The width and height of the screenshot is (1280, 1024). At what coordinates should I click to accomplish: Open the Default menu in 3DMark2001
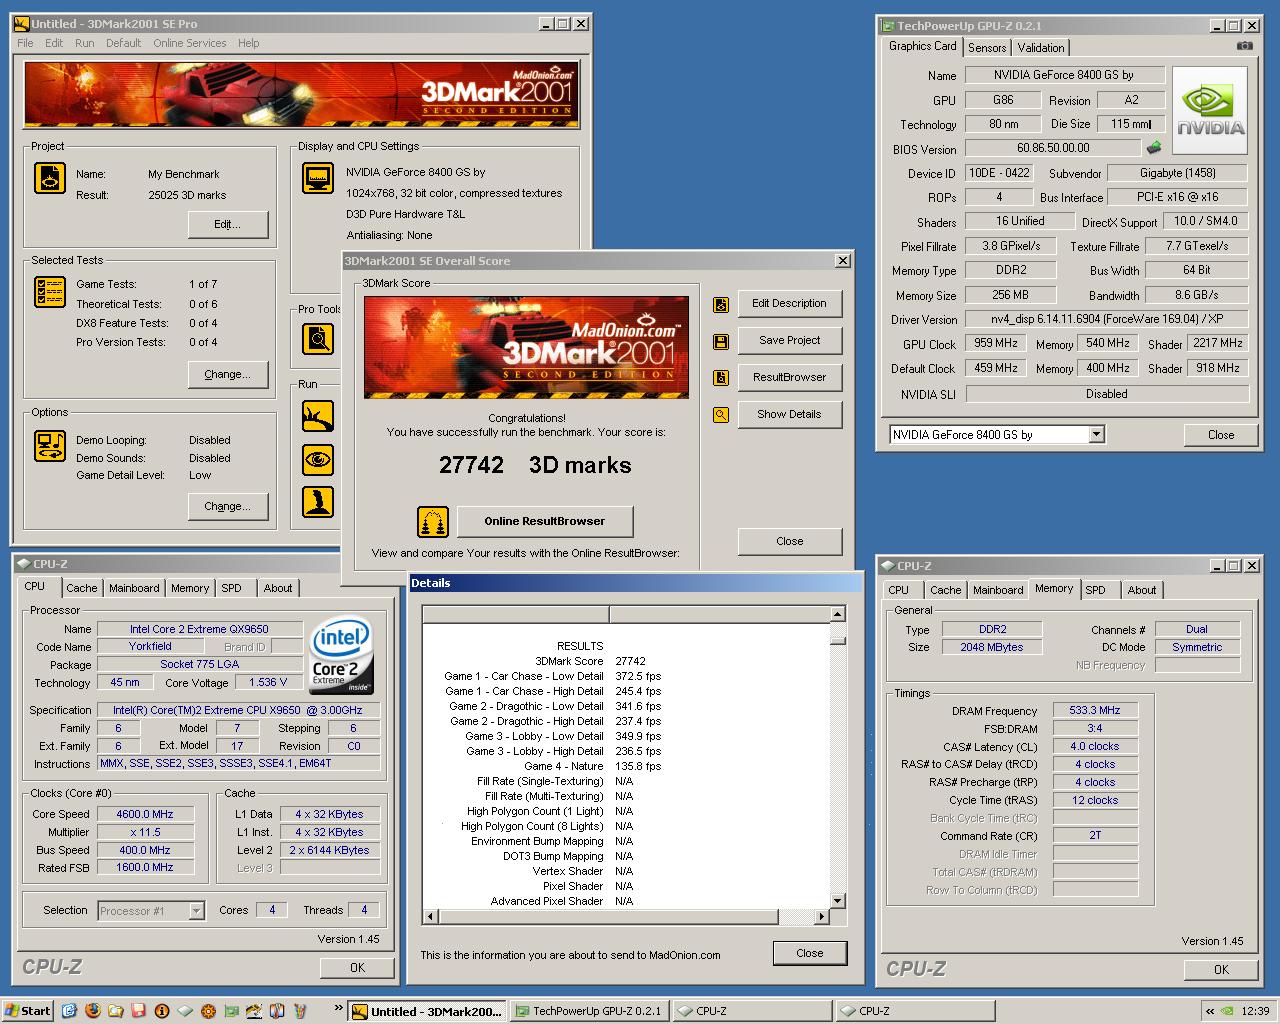[123, 43]
